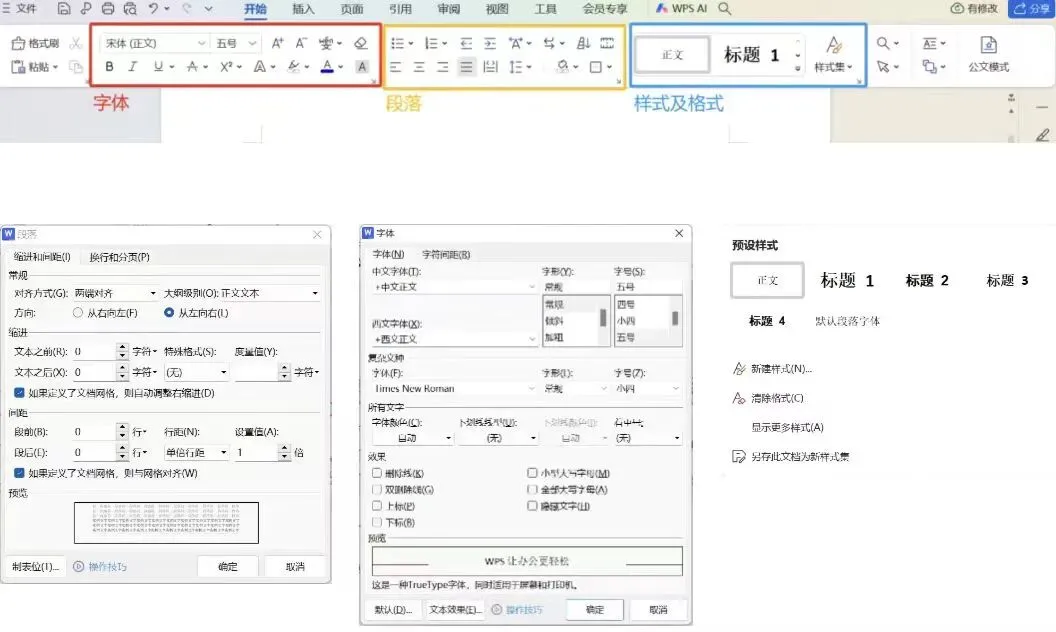Click the Paste (粘贴) icon
This screenshot has width=1056, height=632.
click(19, 67)
